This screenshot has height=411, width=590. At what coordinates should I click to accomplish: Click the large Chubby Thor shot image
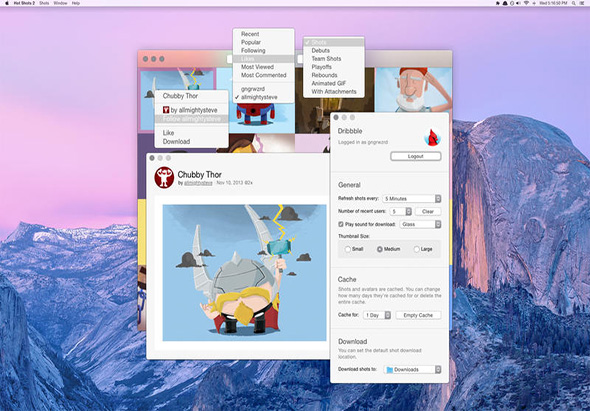pyautogui.click(x=244, y=272)
